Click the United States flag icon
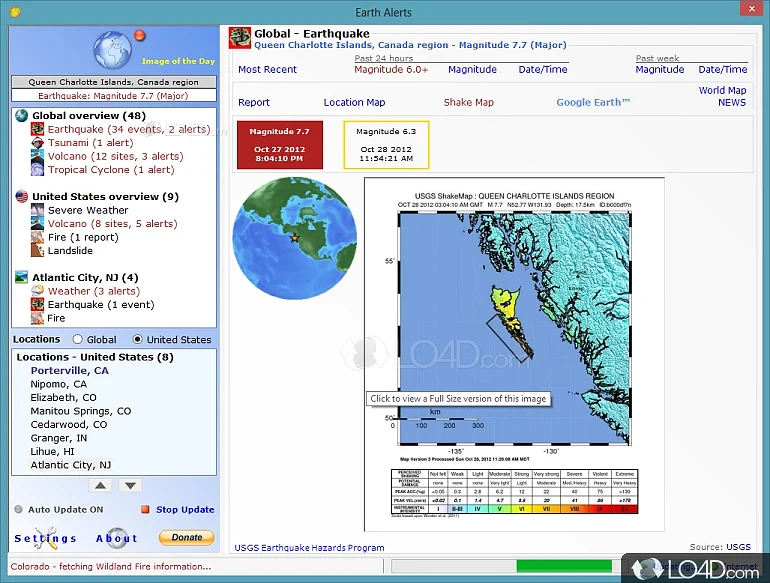This screenshot has width=770, height=583. pyautogui.click(x=22, y=196)
